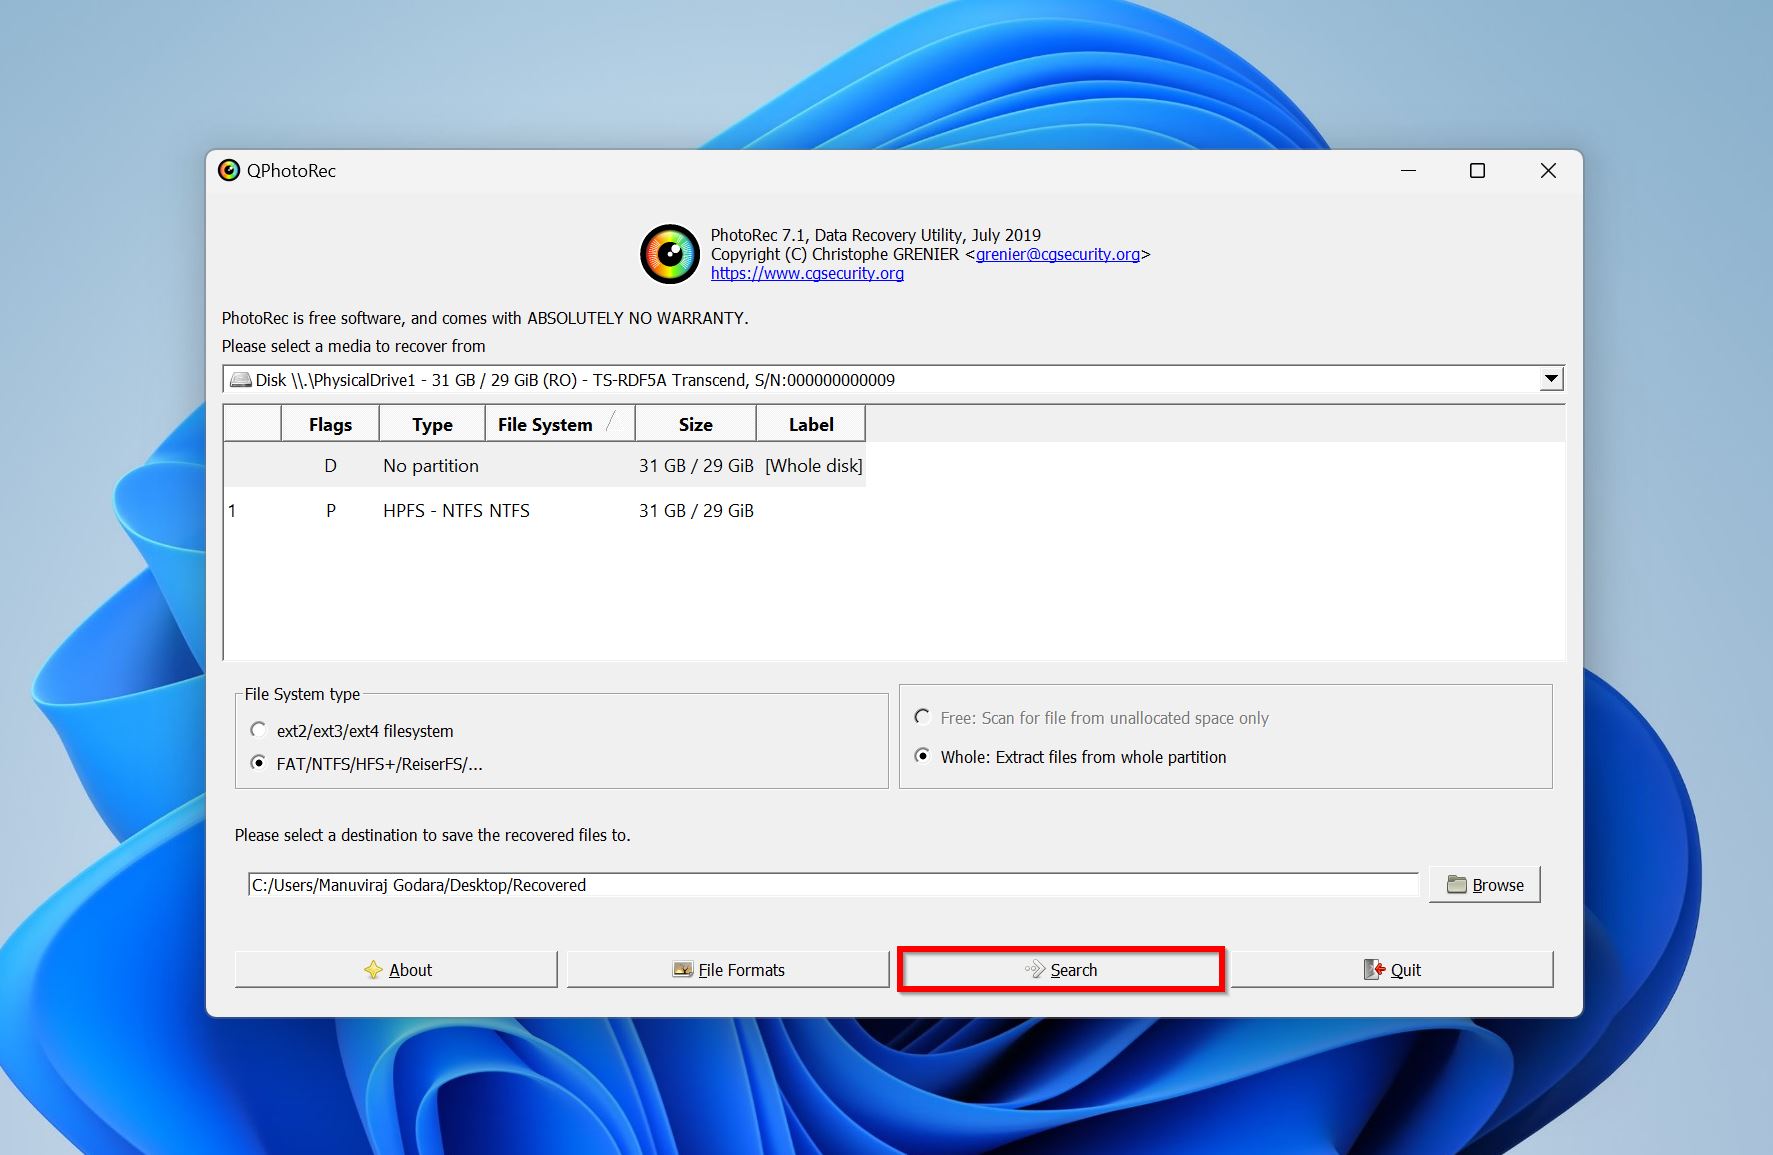Start the Search button
The width and height of the screenshot is (1773, 1155).
click(1061, 969)
